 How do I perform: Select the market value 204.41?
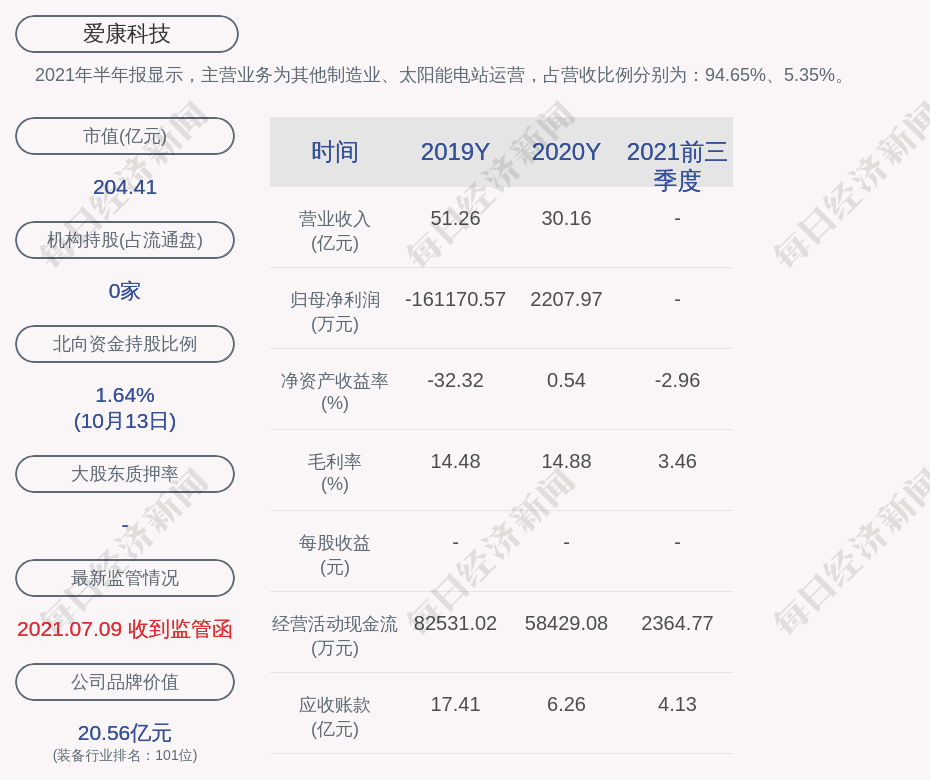(x=125, y=187)
